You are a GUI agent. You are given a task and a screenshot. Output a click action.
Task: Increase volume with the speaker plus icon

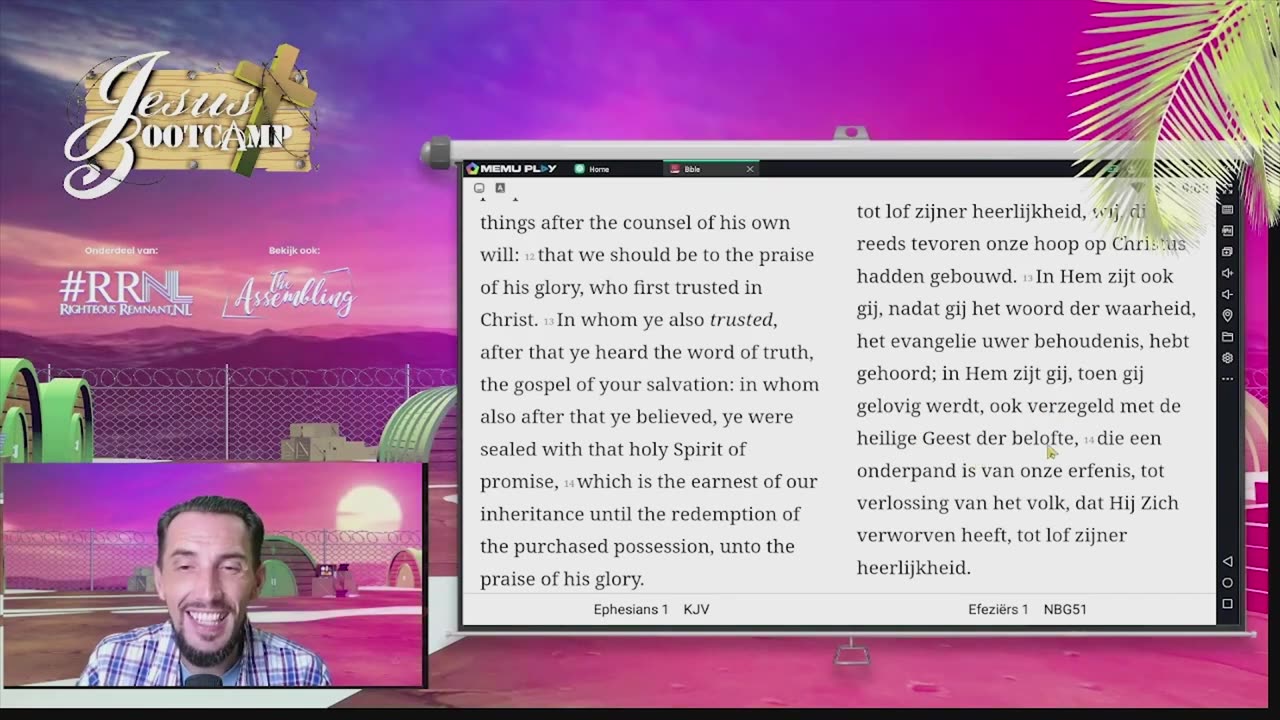1227,273
